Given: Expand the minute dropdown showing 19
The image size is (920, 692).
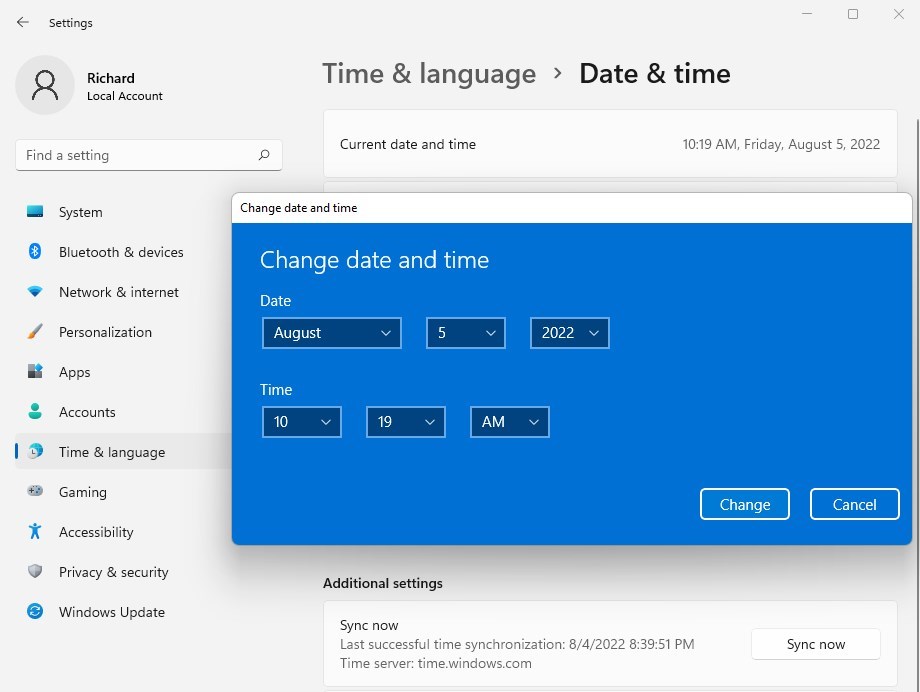Looking at the screenshot, I should [406, 422].
